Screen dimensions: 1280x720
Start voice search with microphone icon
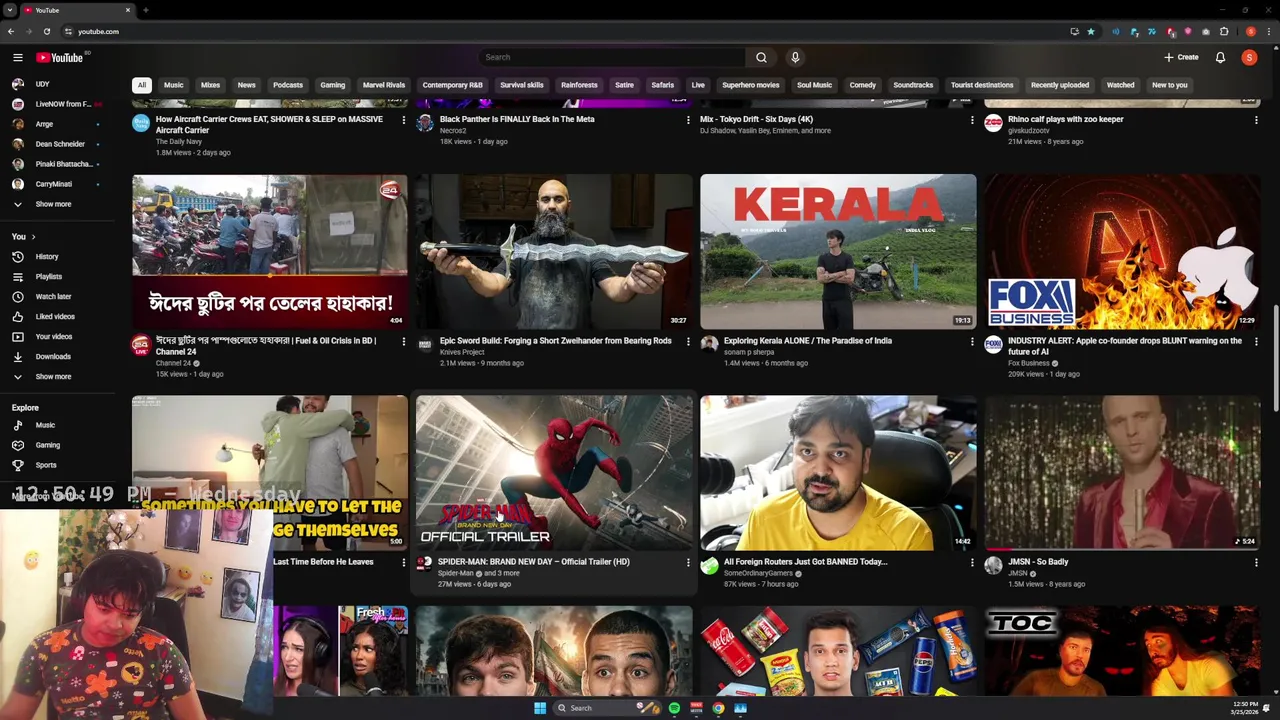click(795, 57)
